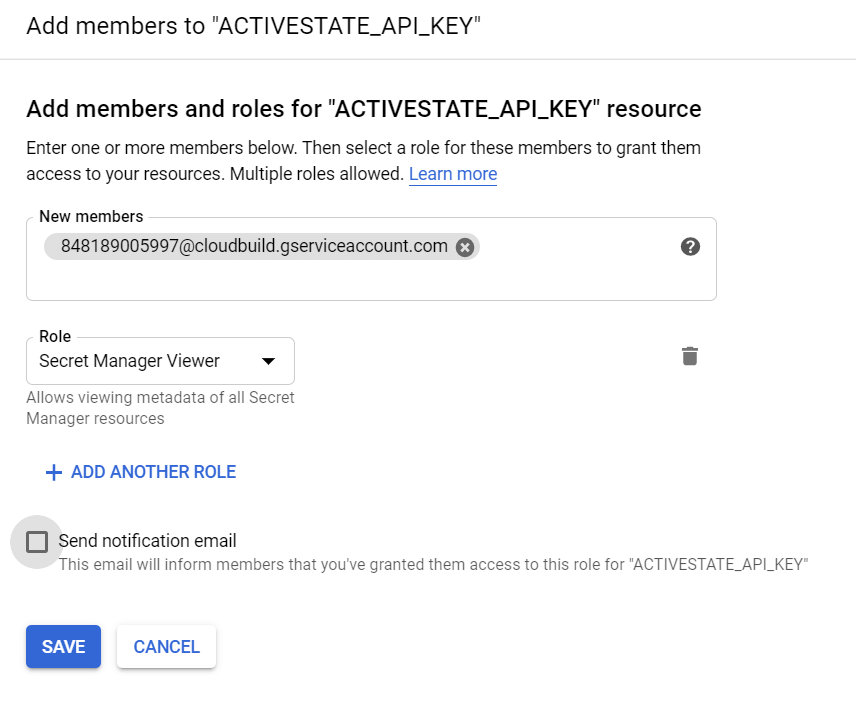
Task: Cancel adding members
Action: click(166, 646)
